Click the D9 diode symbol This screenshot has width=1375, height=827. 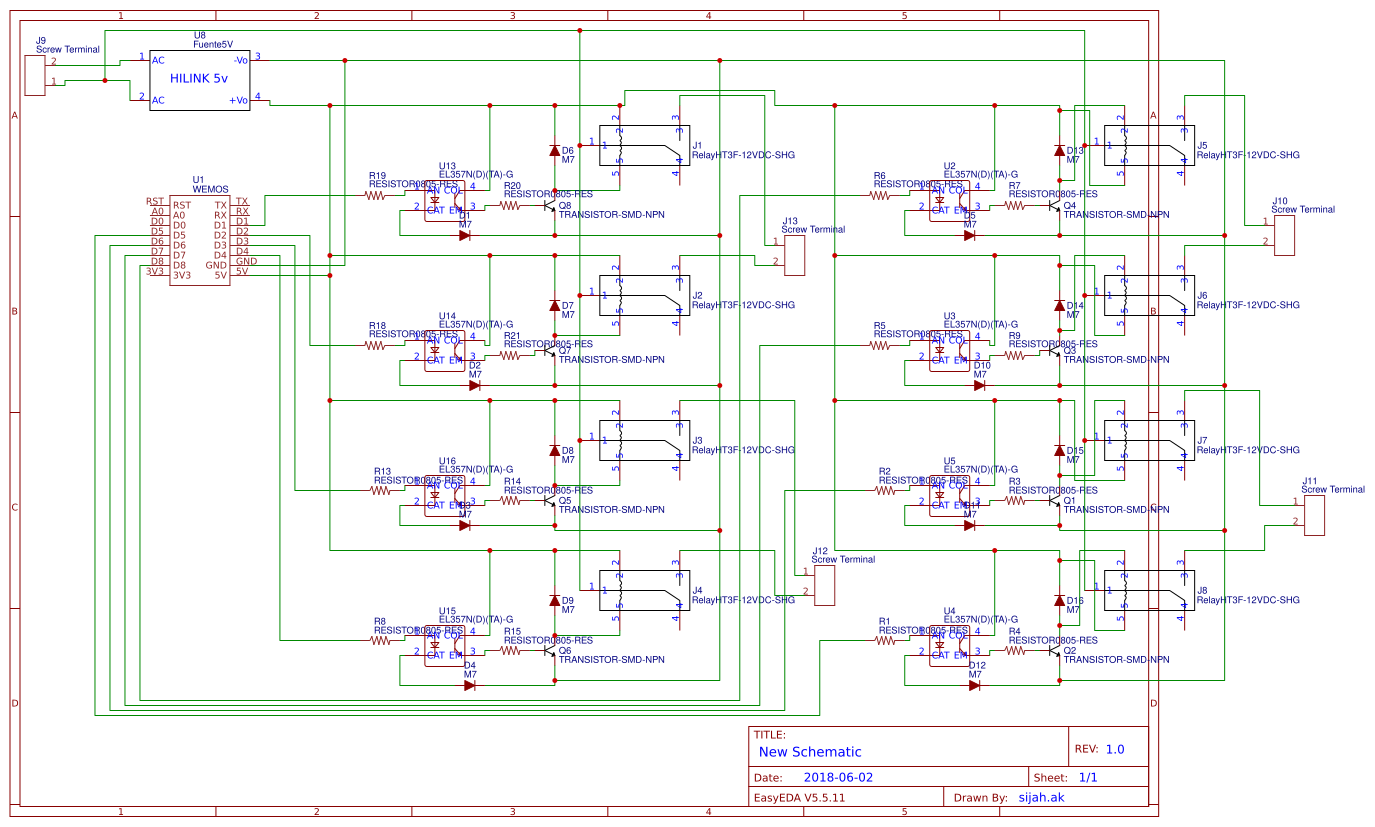(x=555, y=600)
